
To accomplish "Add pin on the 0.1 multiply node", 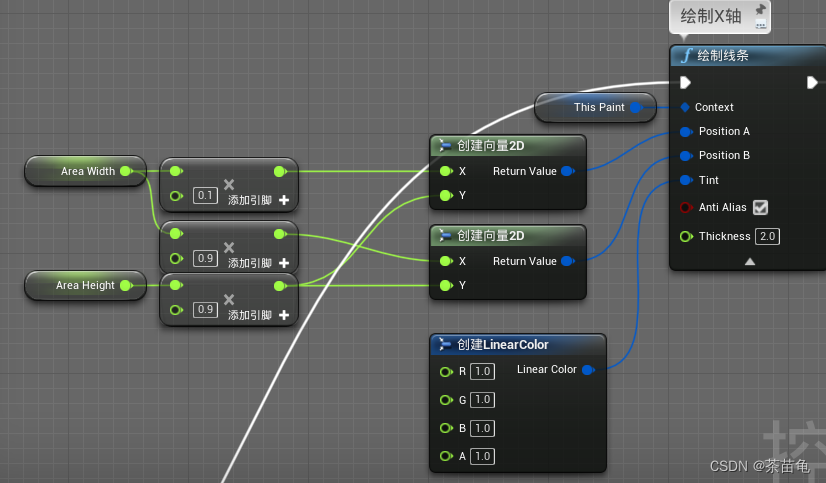I will 284,200.
